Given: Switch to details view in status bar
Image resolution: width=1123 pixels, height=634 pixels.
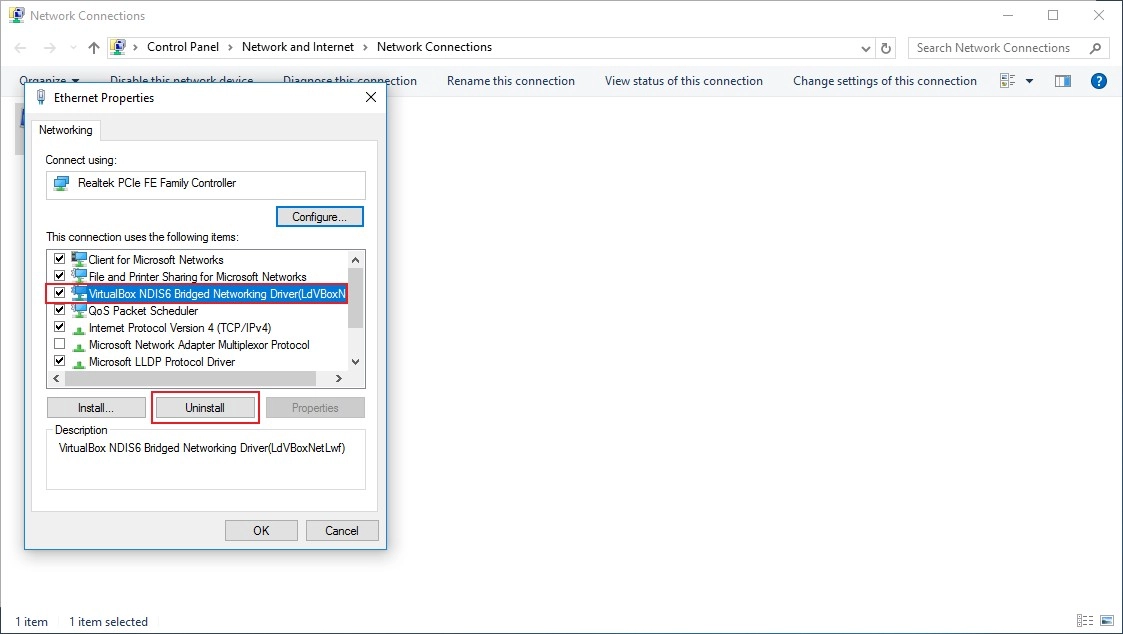Looking at the screenshot, I should (x=1085, y=621).
